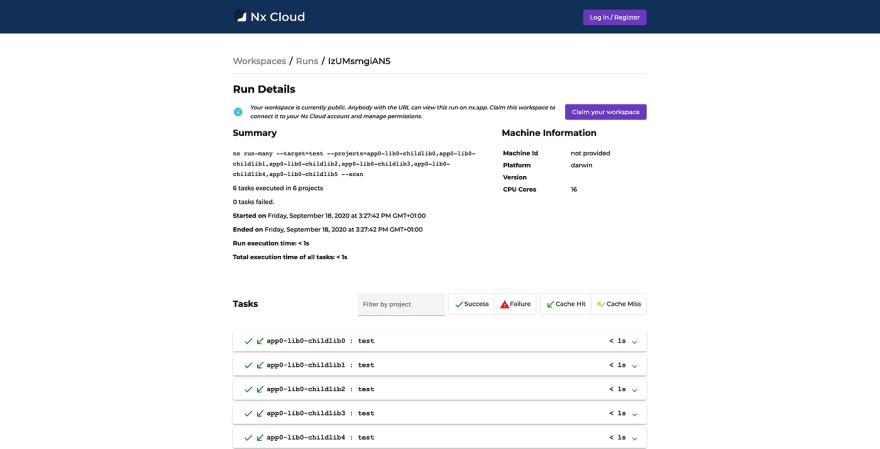880x449 pixels.
Task: Click the Log in / Register button
Action: point(615,17)
